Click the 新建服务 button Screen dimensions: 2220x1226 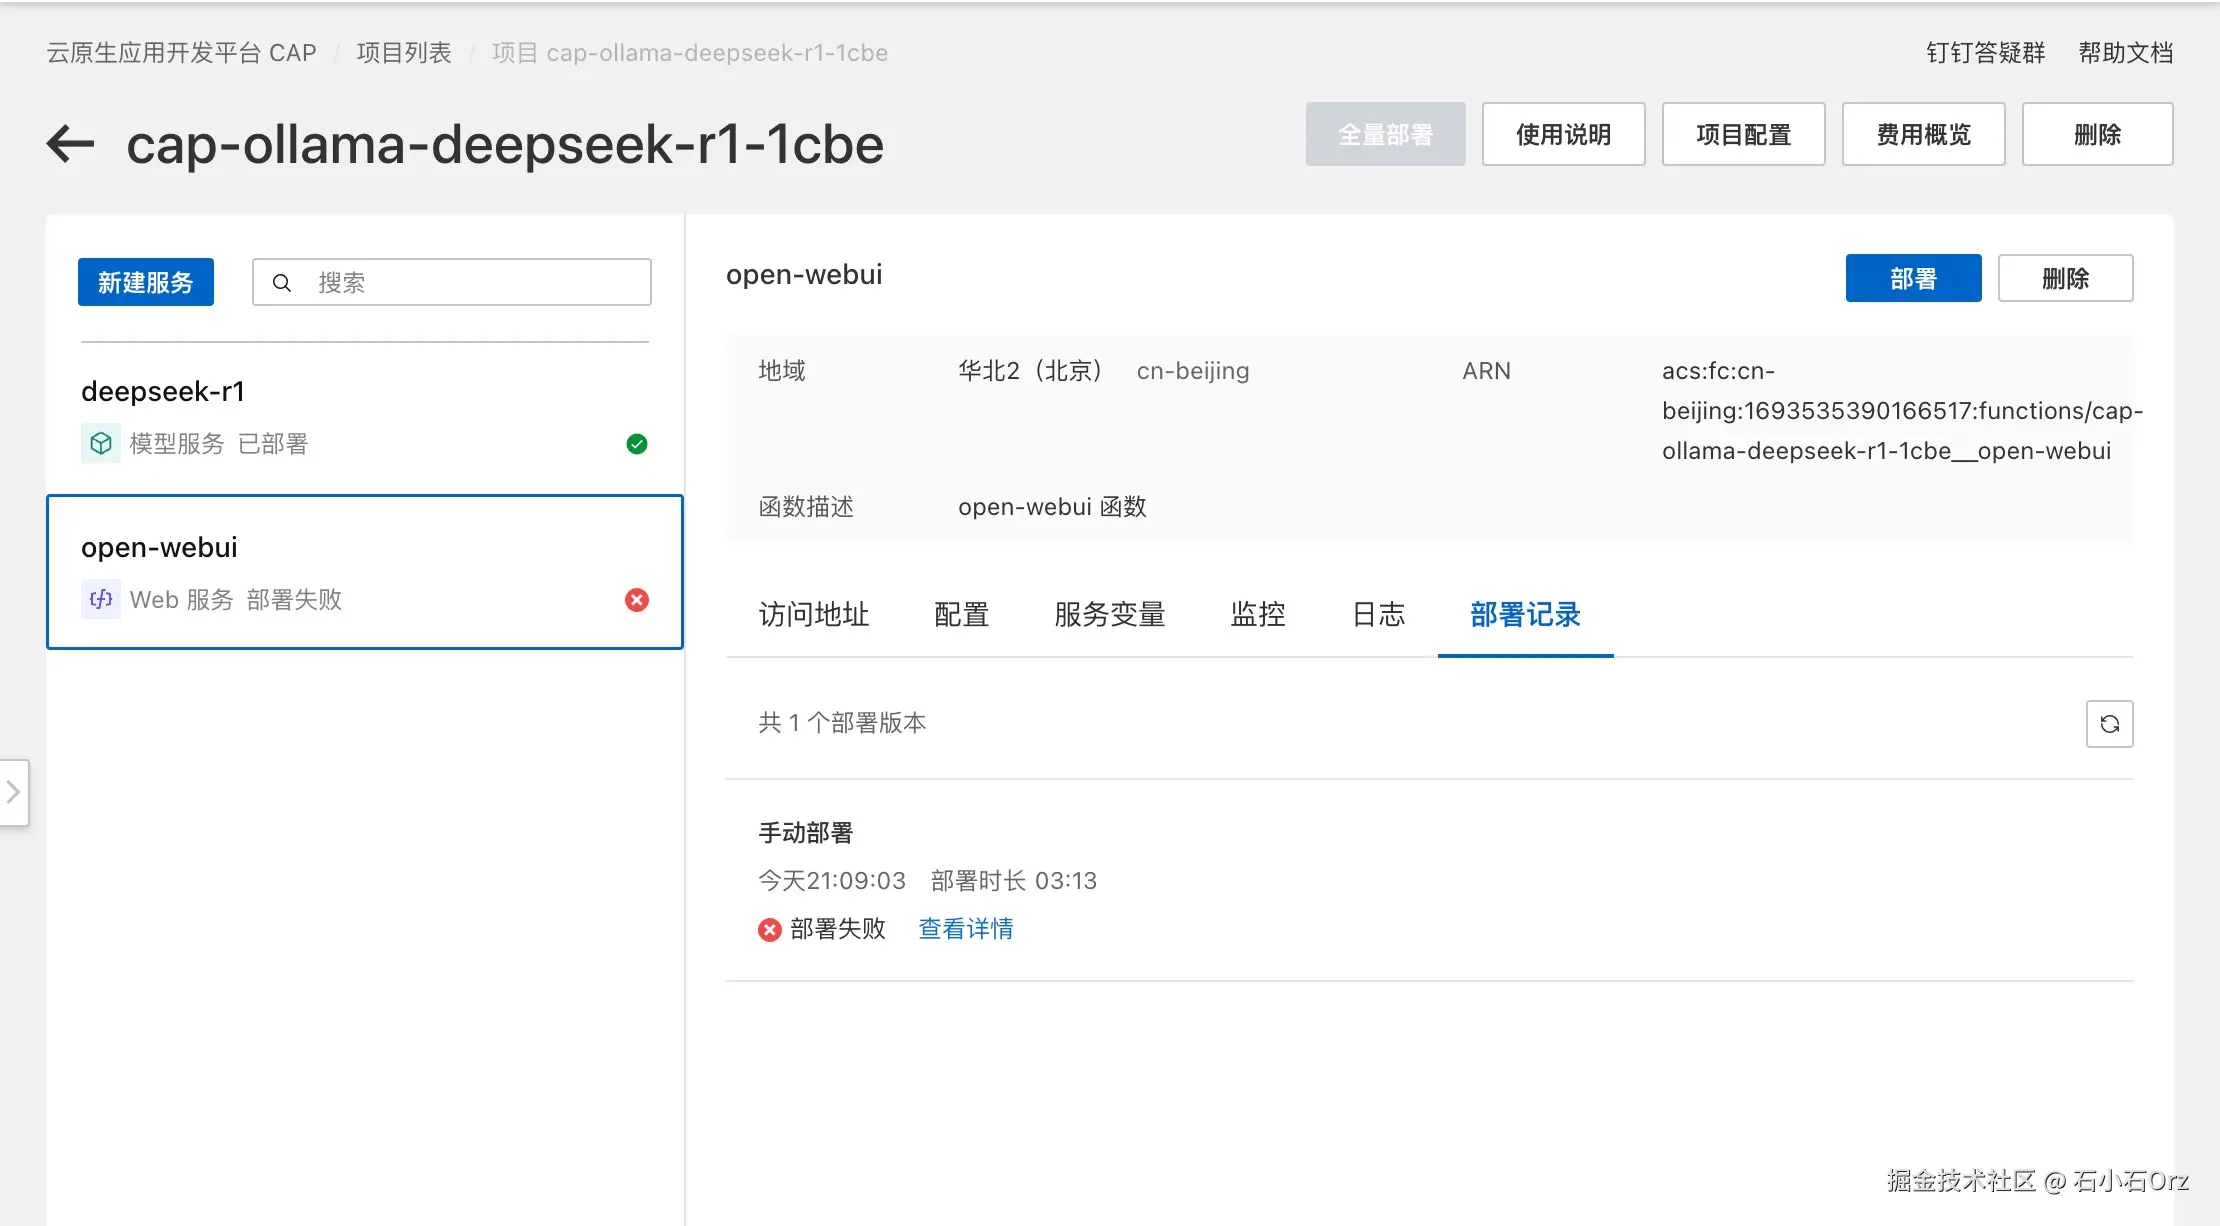pos(146,283)
